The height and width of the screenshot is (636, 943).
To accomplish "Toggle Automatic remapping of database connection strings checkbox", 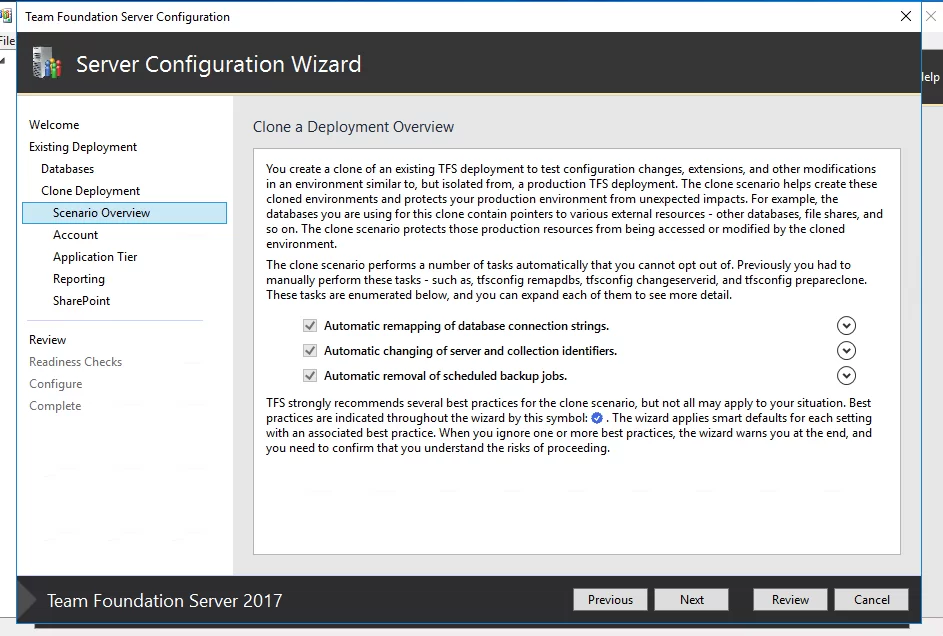I will (310, 326).
